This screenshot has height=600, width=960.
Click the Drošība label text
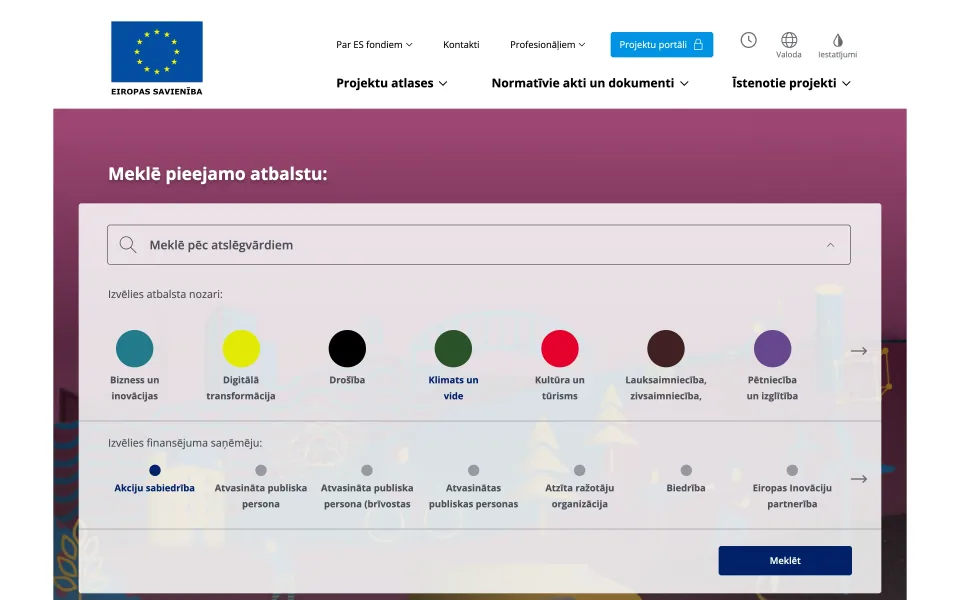347,380
